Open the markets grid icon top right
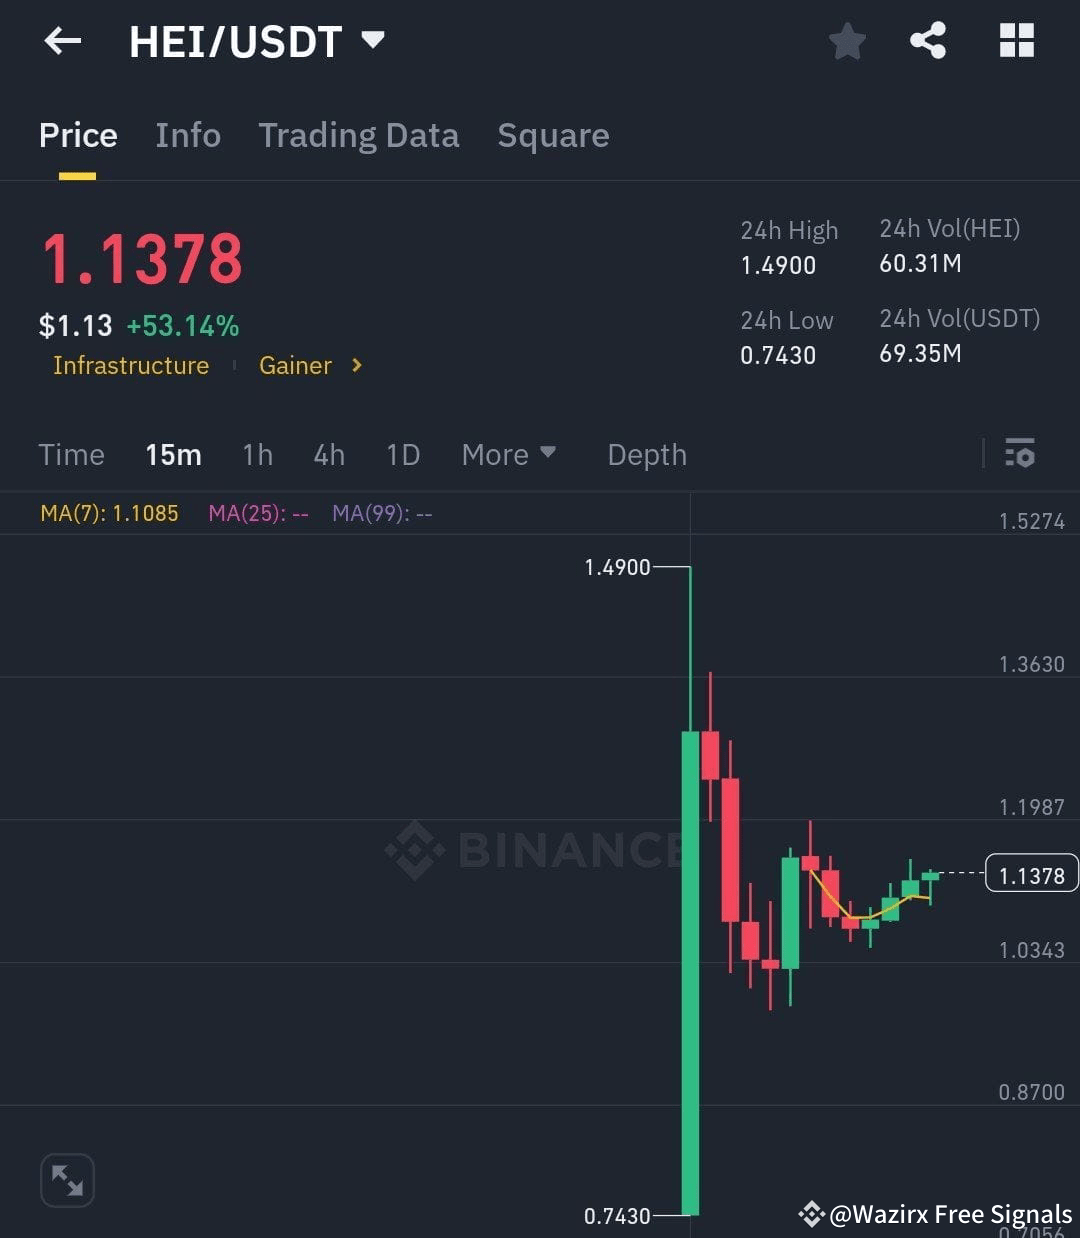Viewport: 1080px width, 1238px height. coord(1016,40)
